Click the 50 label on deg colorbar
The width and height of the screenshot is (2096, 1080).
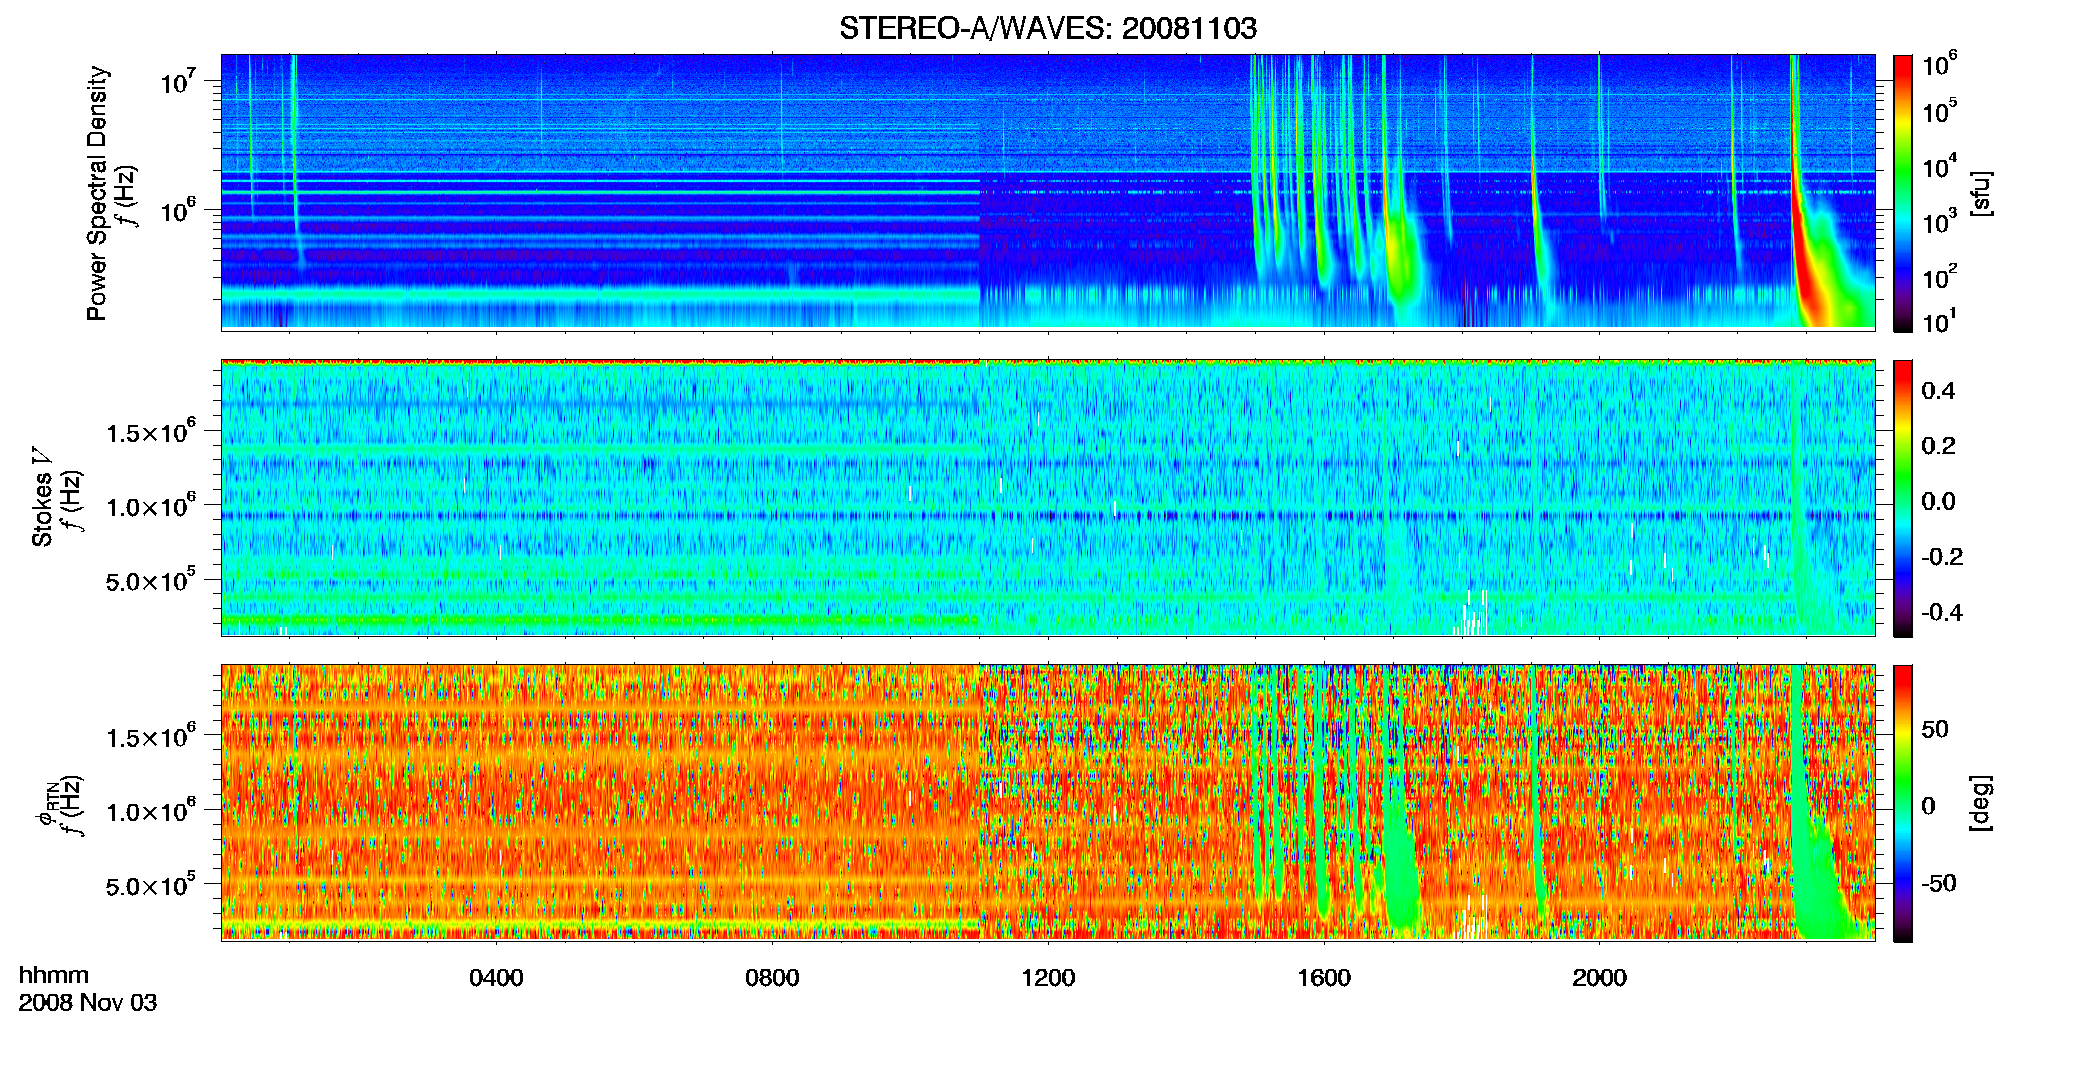point(1935,729)
